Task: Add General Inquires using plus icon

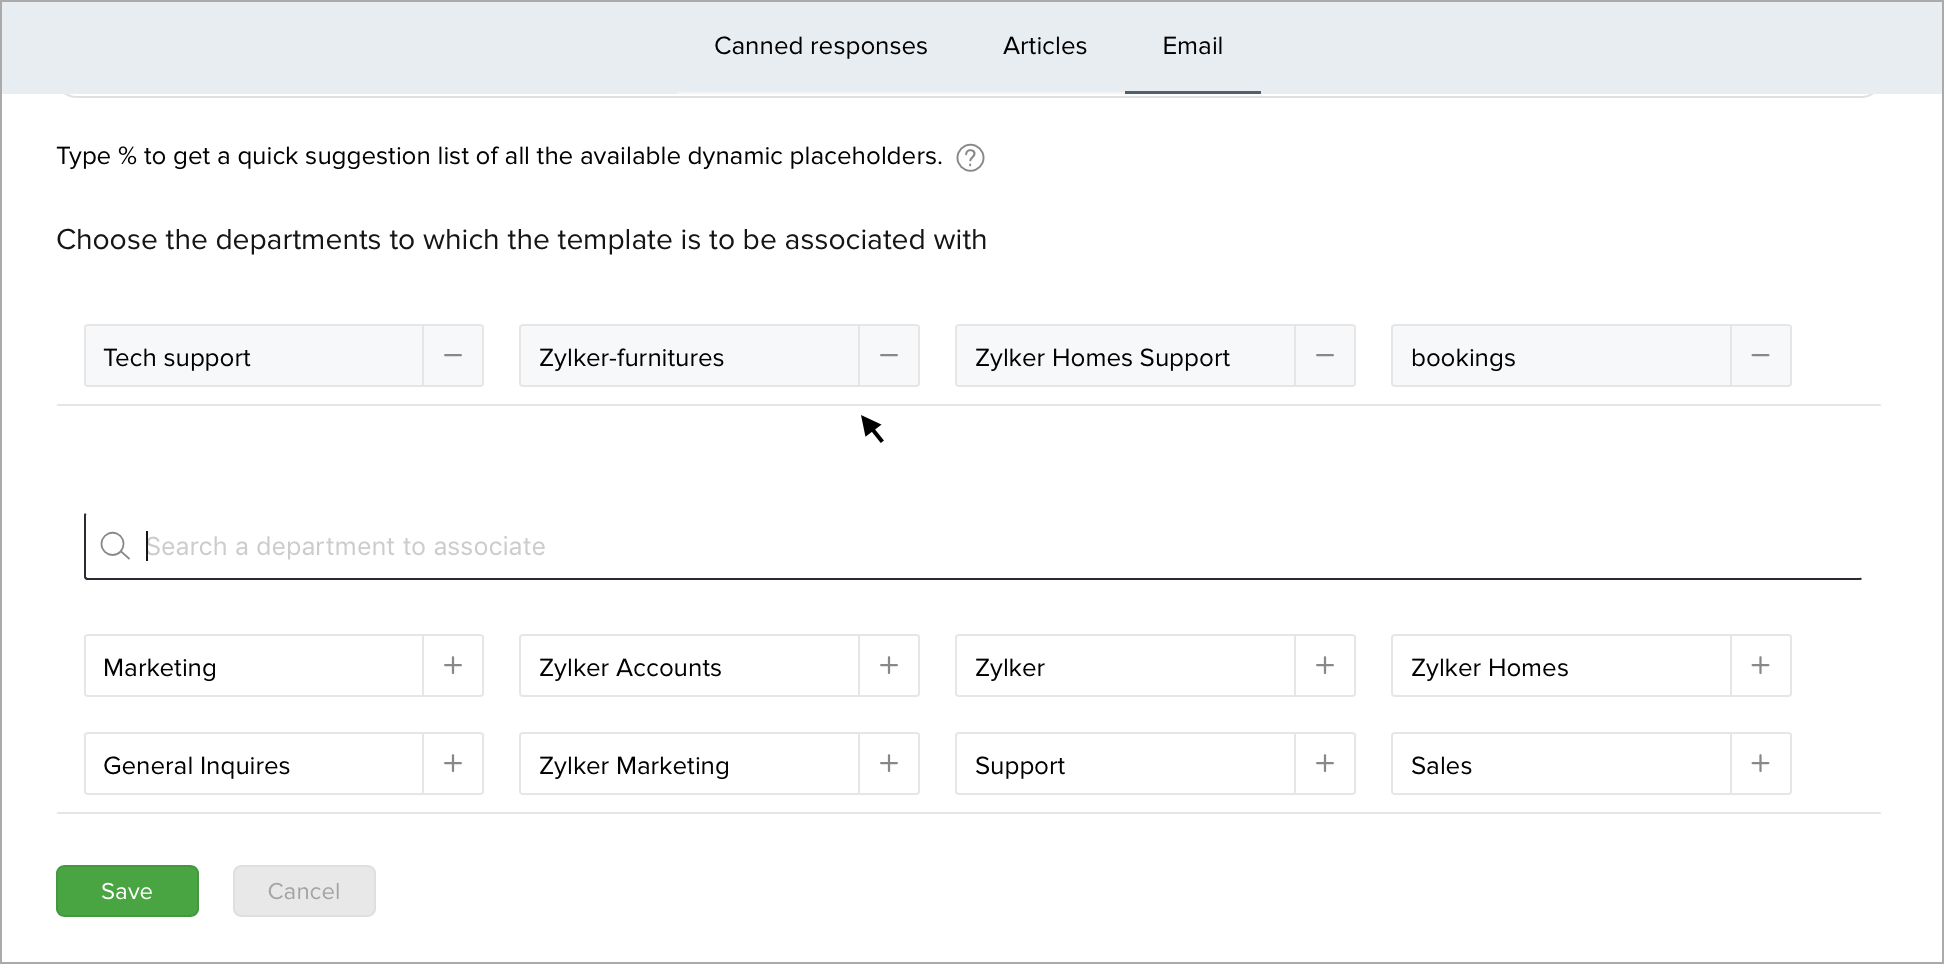Action: pyautogui.click(x=453, y=764)
